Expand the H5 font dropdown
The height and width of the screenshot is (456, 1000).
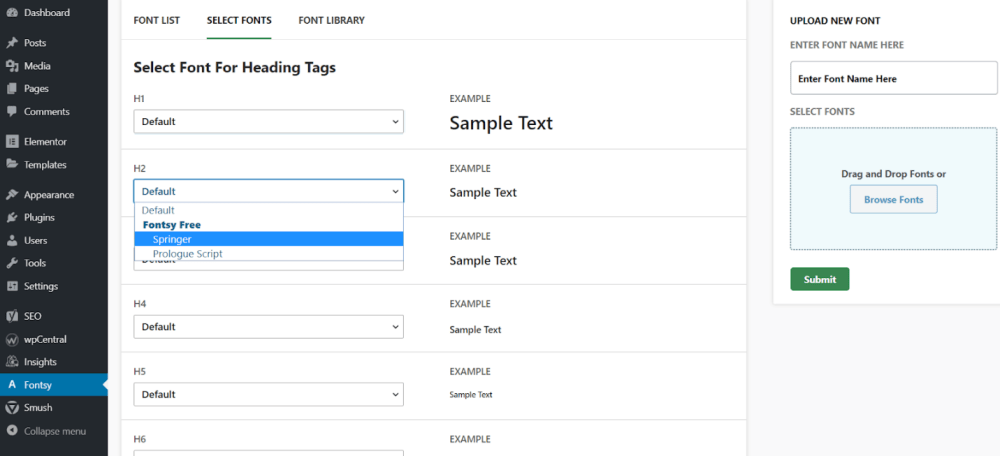(x=268, y=395)
